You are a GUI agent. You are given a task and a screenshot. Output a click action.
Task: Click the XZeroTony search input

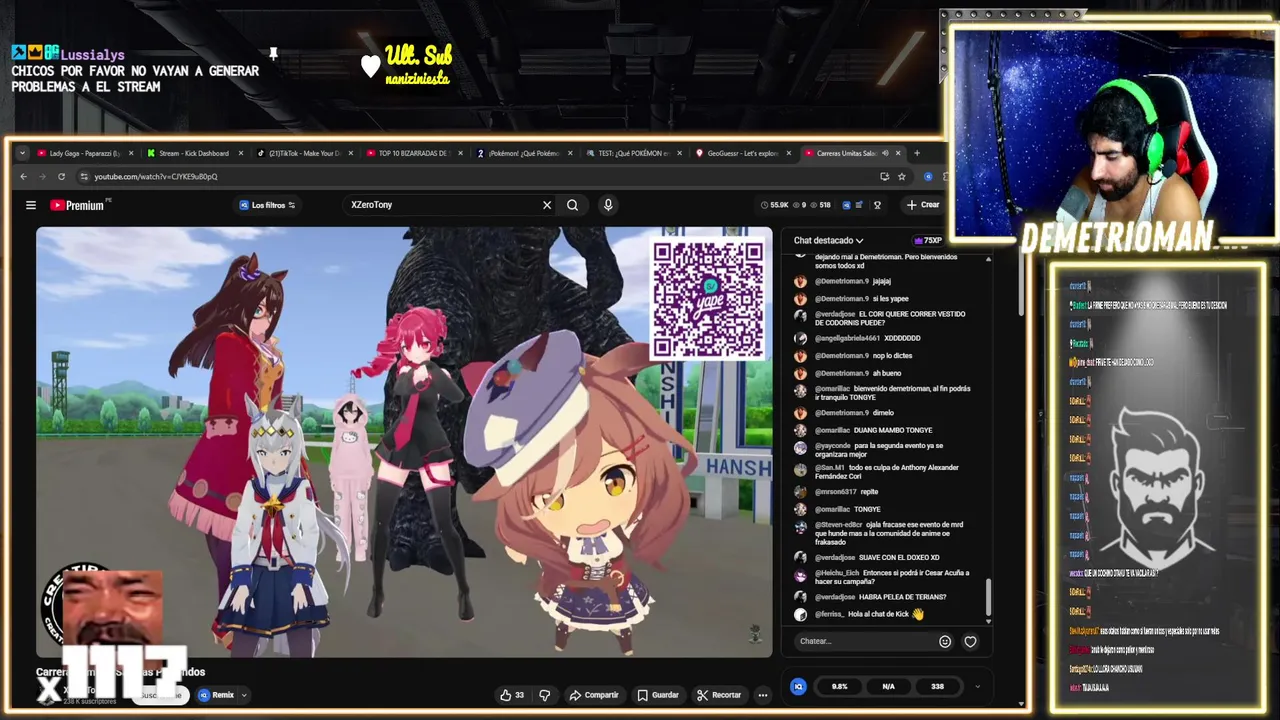pyautogui.click(x=440, y=205)
